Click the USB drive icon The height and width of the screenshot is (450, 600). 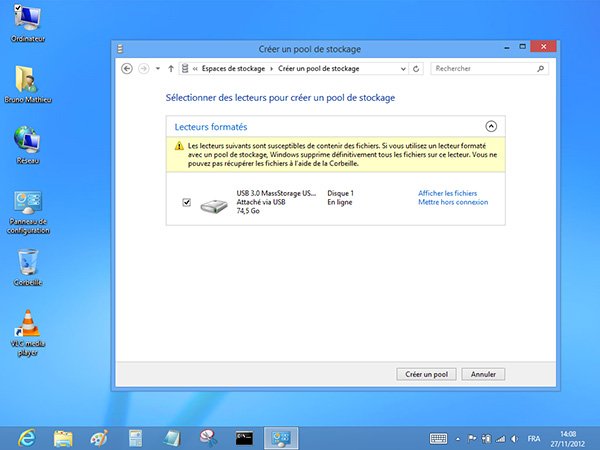[214, 206]
